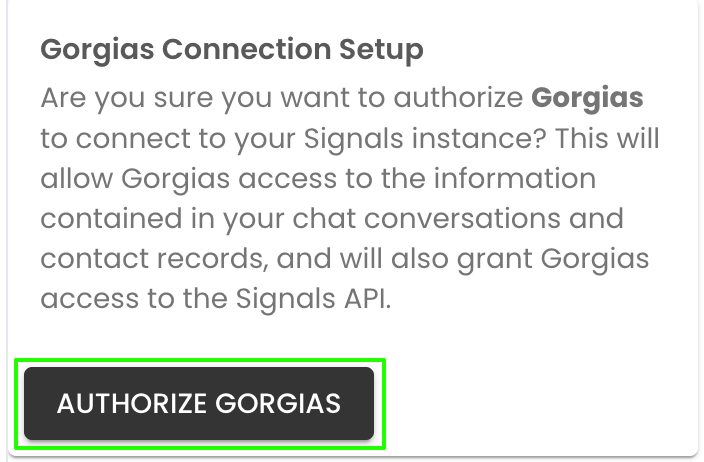The image size is (704, 462).
Task: Click the 'contact records' phrase
Action: [x=154, y=259]
